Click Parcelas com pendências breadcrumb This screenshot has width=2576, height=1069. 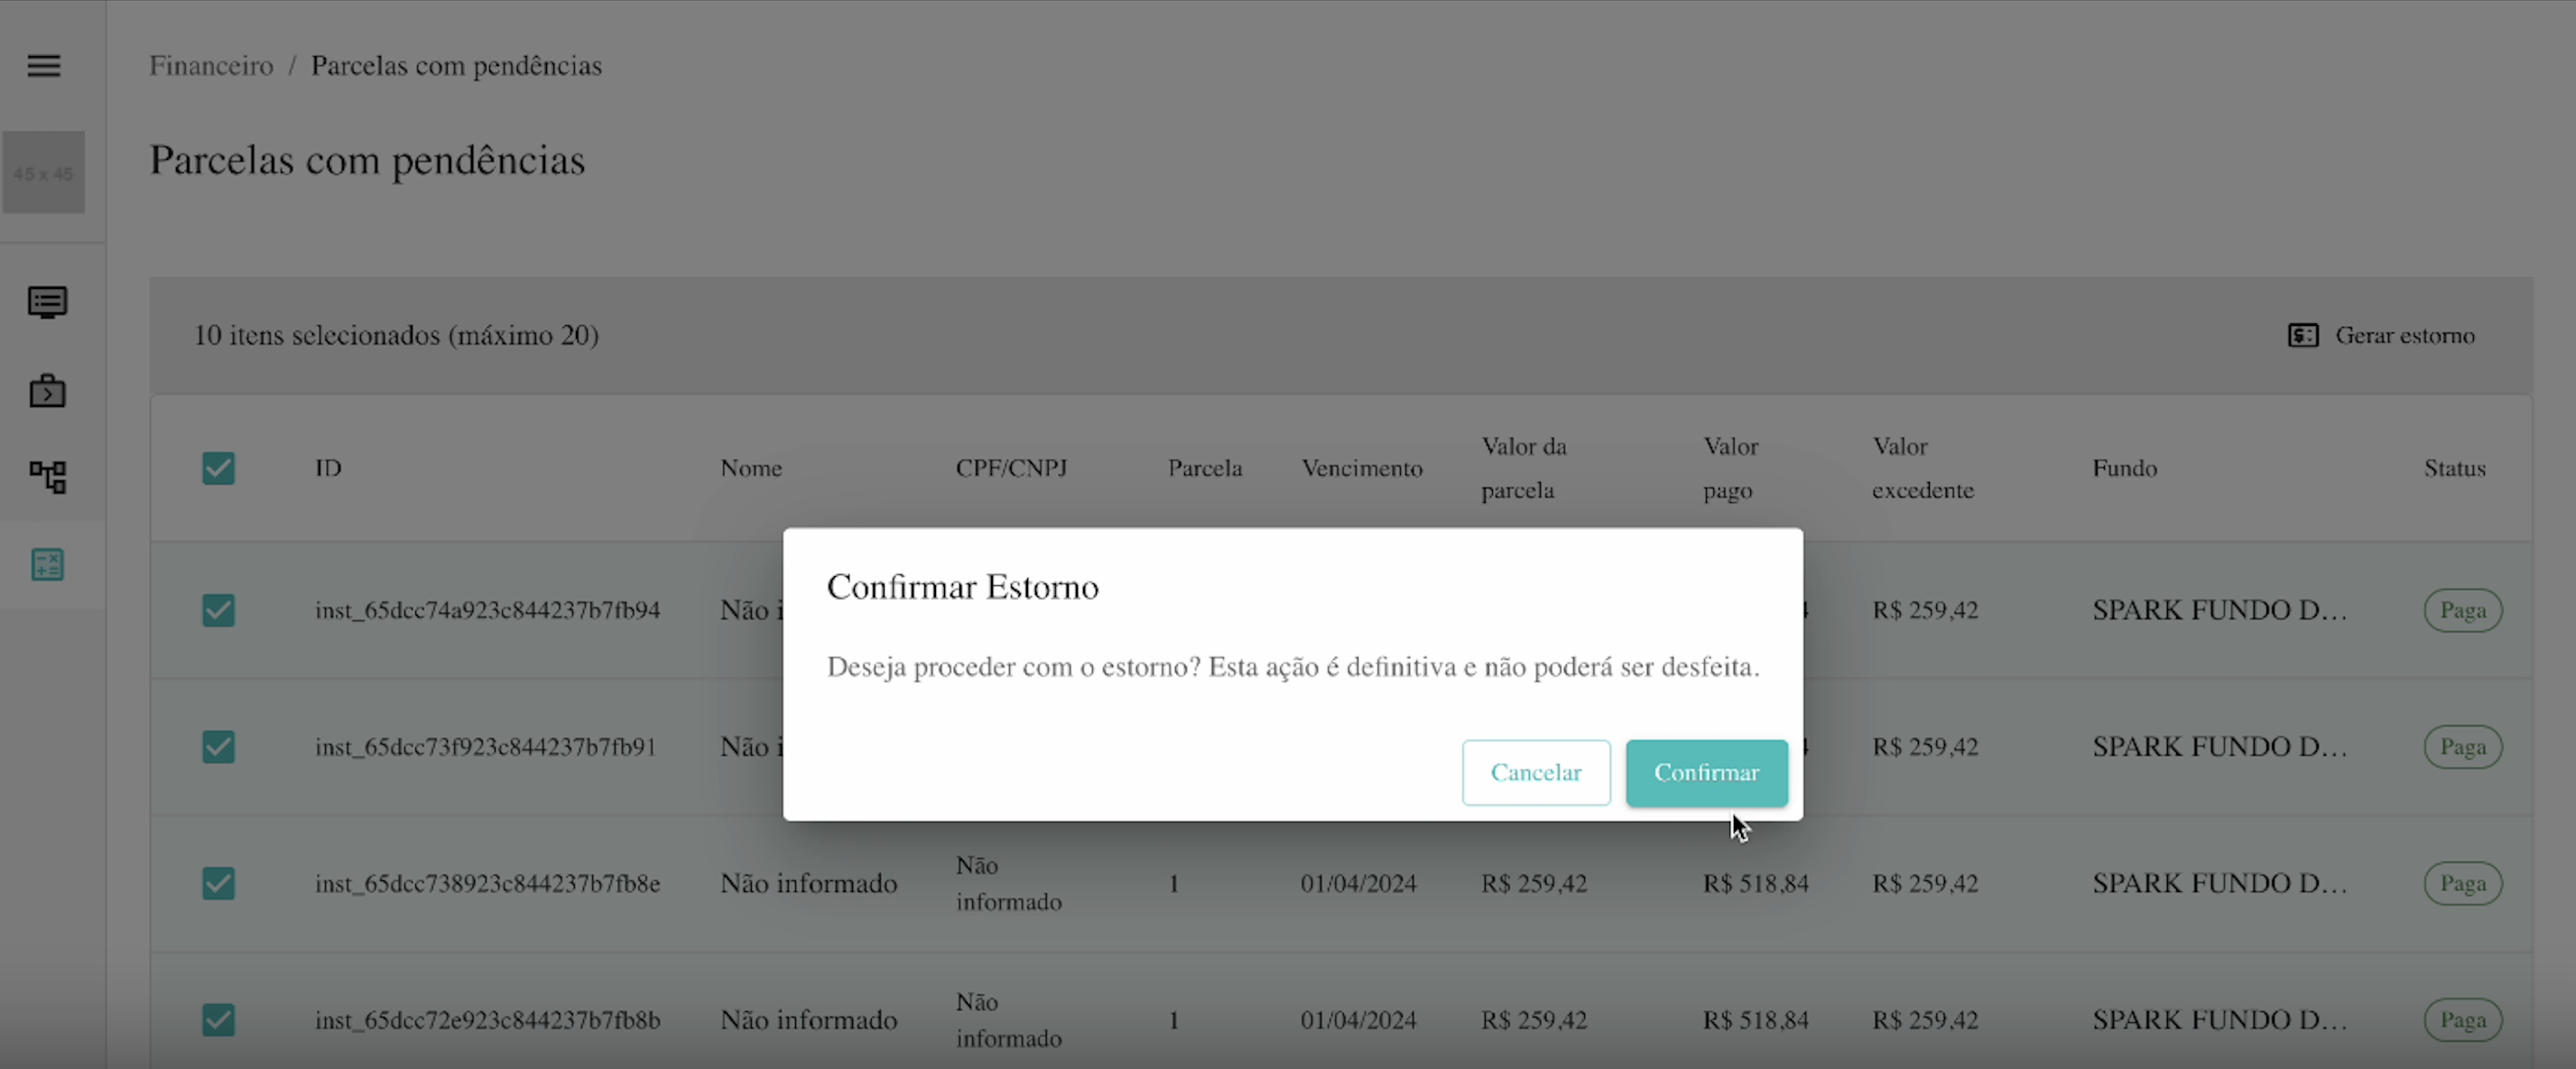pos(456,66)
